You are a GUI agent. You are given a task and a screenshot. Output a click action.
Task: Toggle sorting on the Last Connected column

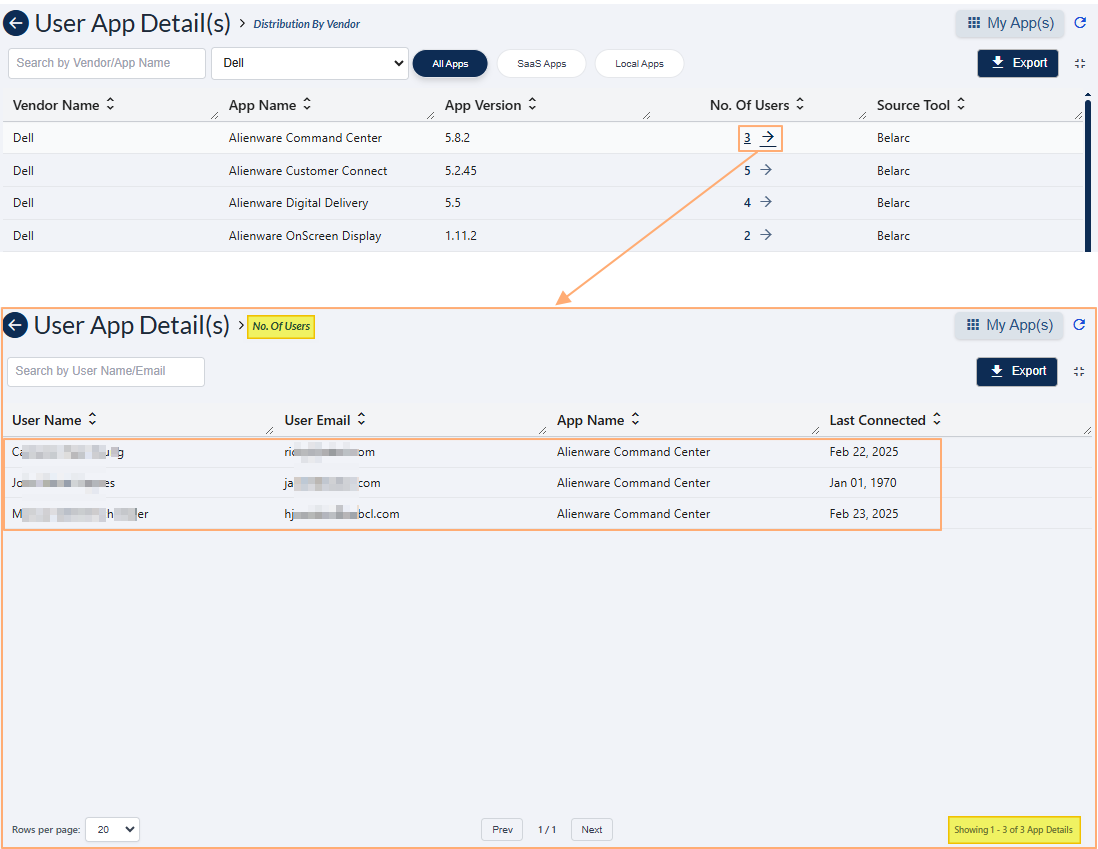[x=936, y=420]
